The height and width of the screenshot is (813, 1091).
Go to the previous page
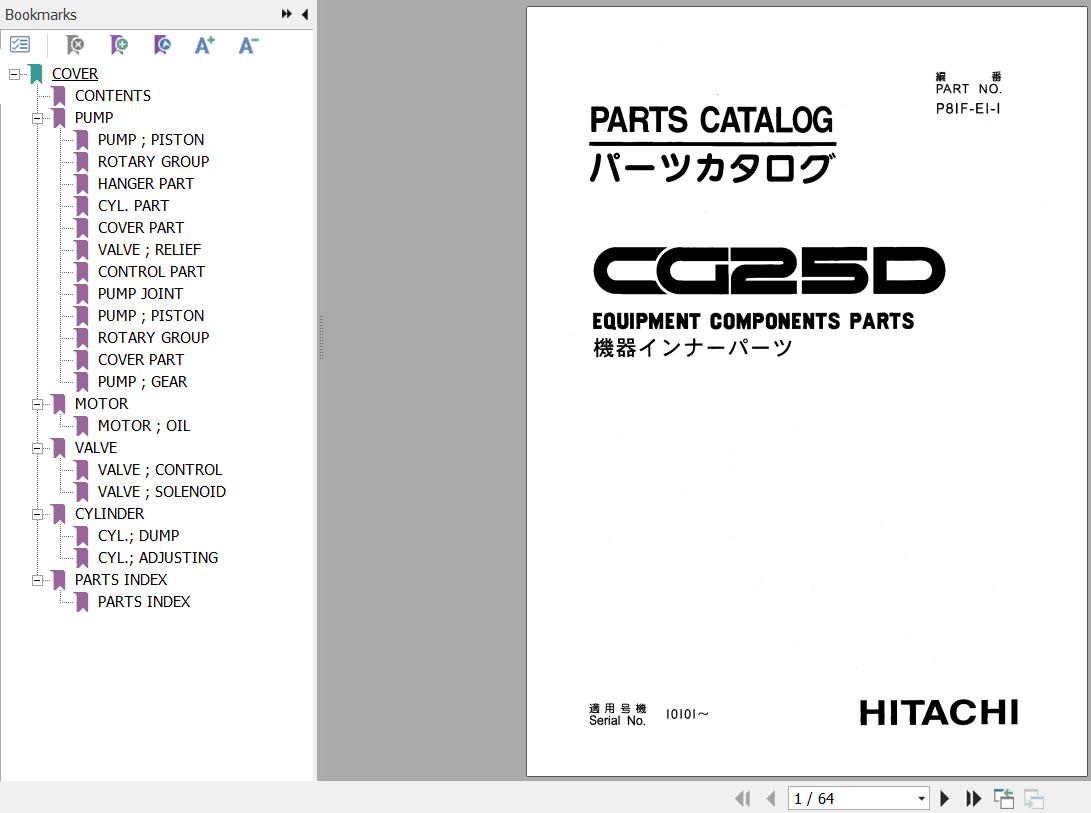click(770, 798)
